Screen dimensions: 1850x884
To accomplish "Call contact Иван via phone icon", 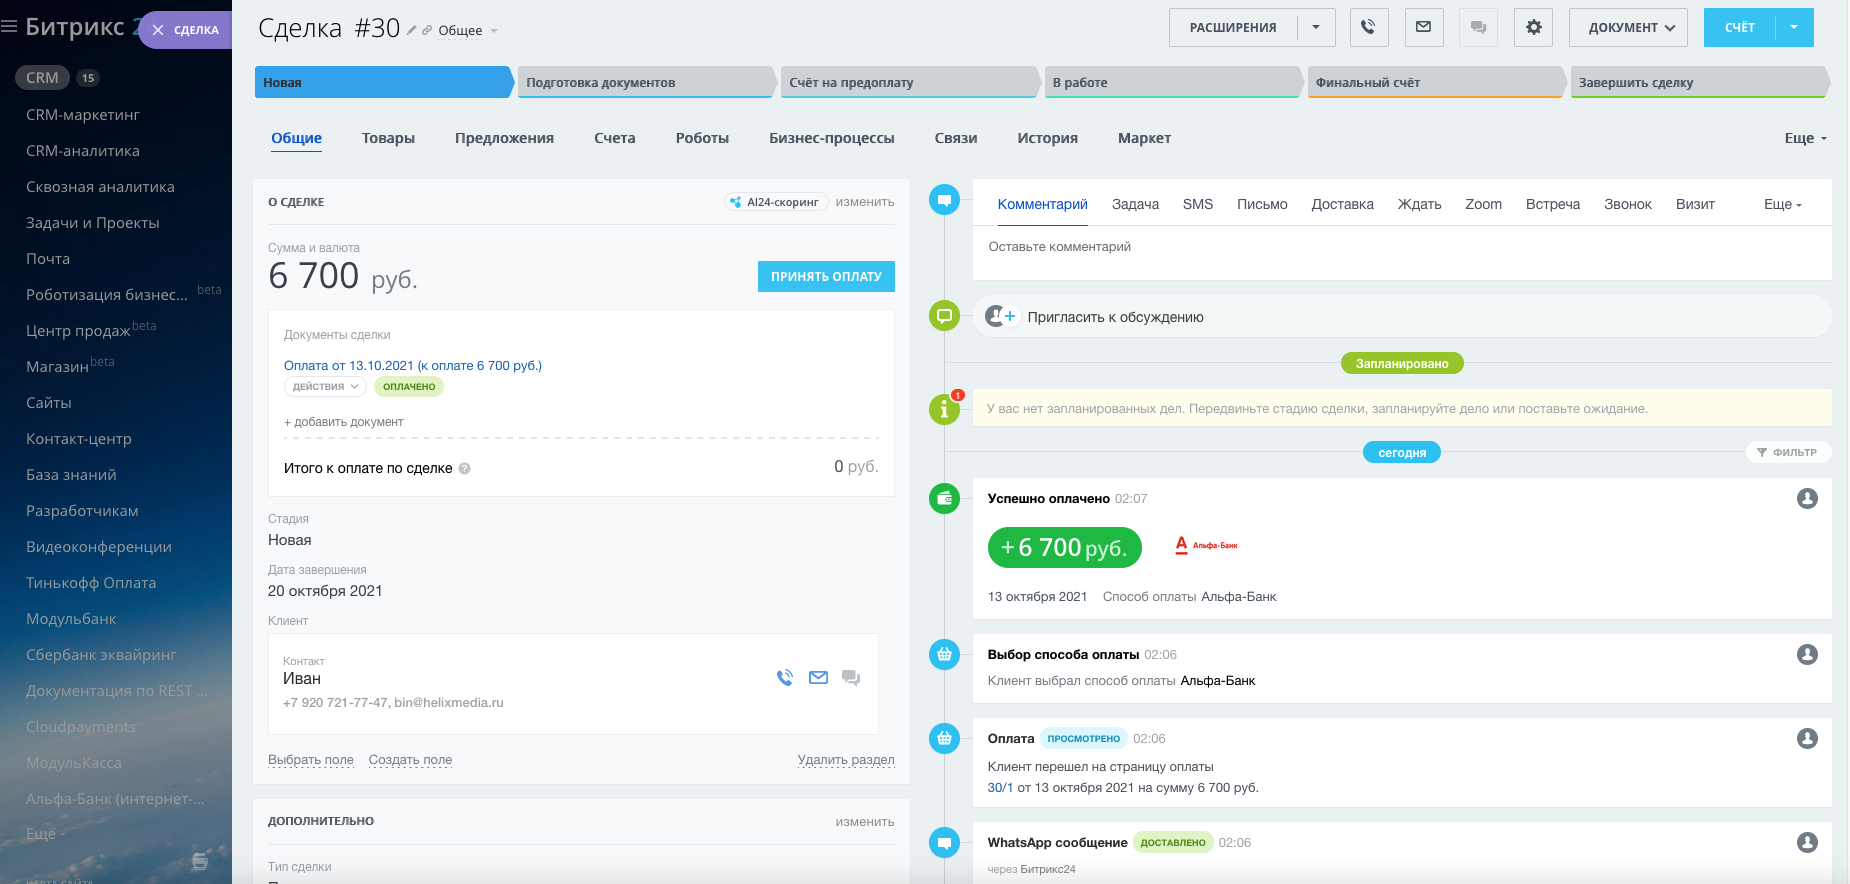I will pyautogui.click(x=785, y=678).
